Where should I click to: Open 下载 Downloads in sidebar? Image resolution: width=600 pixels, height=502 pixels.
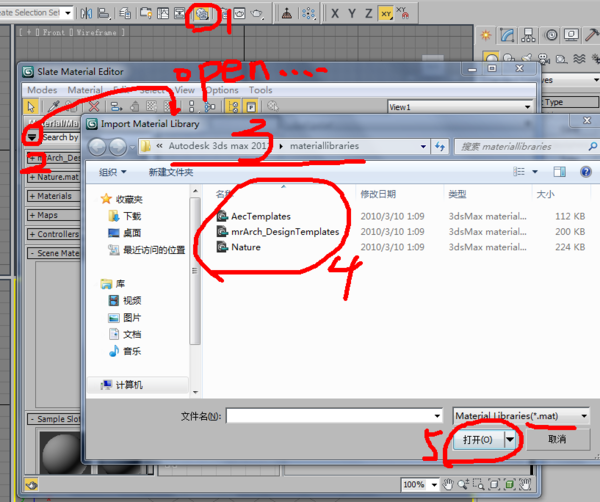click(x=125, y=216)
